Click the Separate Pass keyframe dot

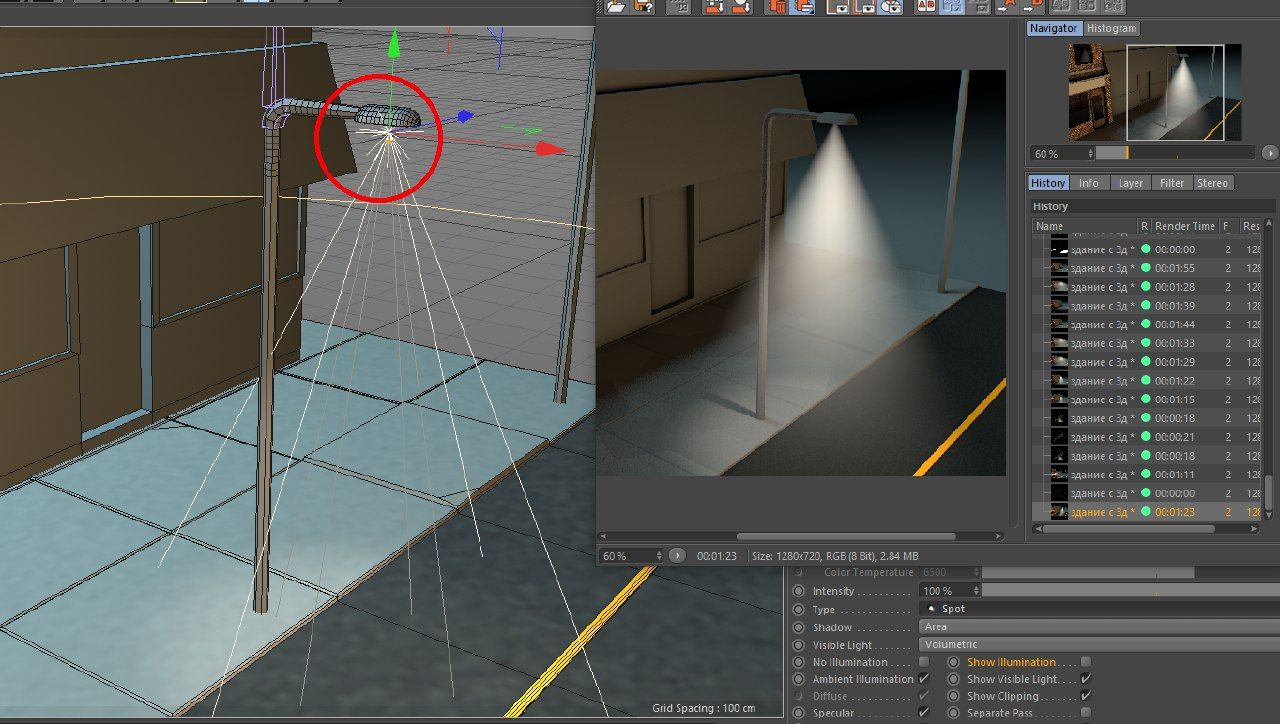pos(953,713)
